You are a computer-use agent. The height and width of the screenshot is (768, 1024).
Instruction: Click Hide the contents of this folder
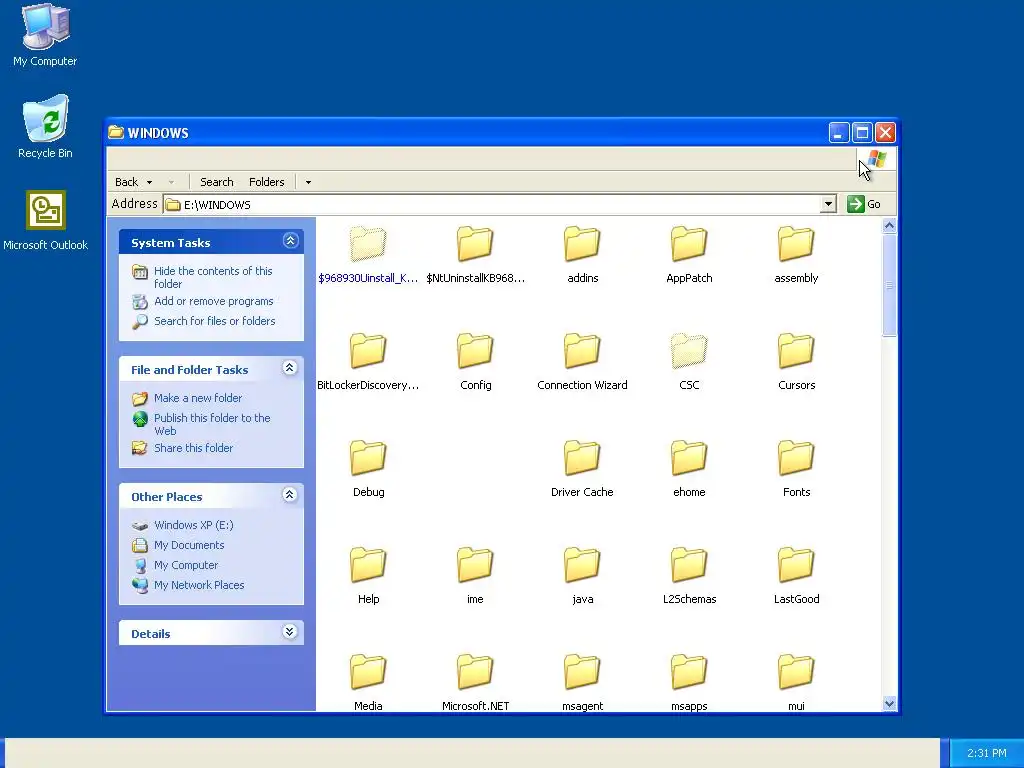click(213, 277)
